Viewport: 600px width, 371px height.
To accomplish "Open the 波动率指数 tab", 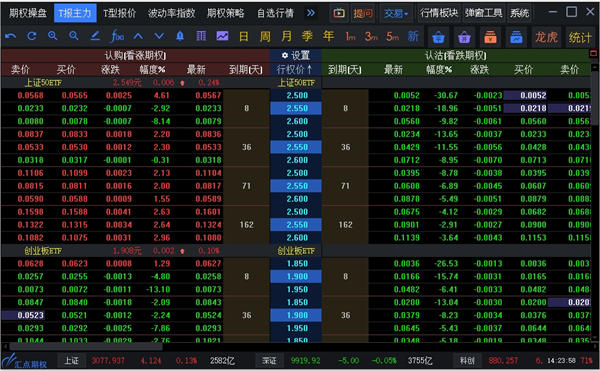I will point(171,13).
